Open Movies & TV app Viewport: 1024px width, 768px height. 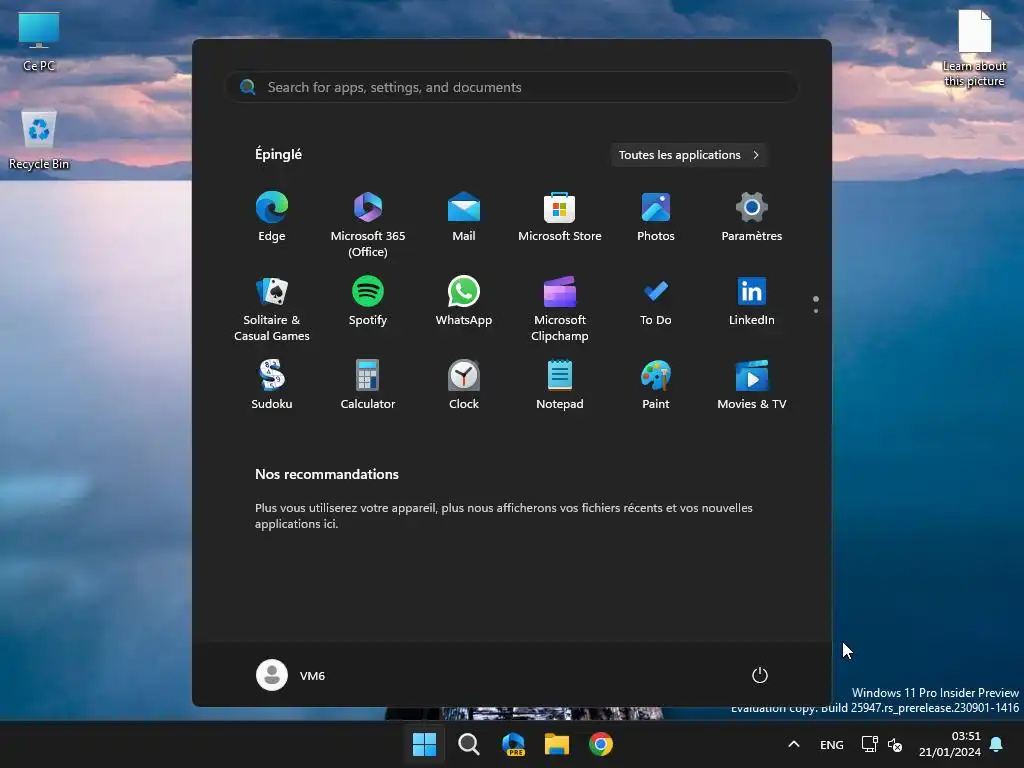point(752,385)
